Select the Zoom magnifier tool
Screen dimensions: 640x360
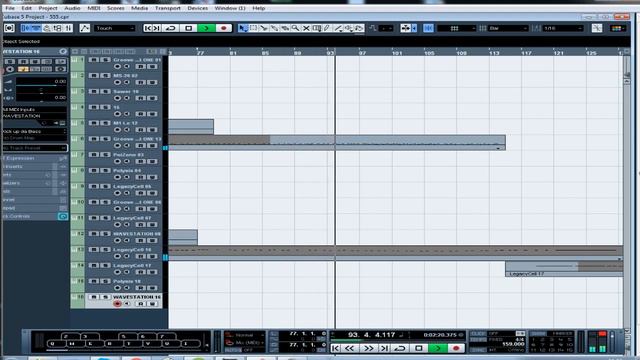295,28
